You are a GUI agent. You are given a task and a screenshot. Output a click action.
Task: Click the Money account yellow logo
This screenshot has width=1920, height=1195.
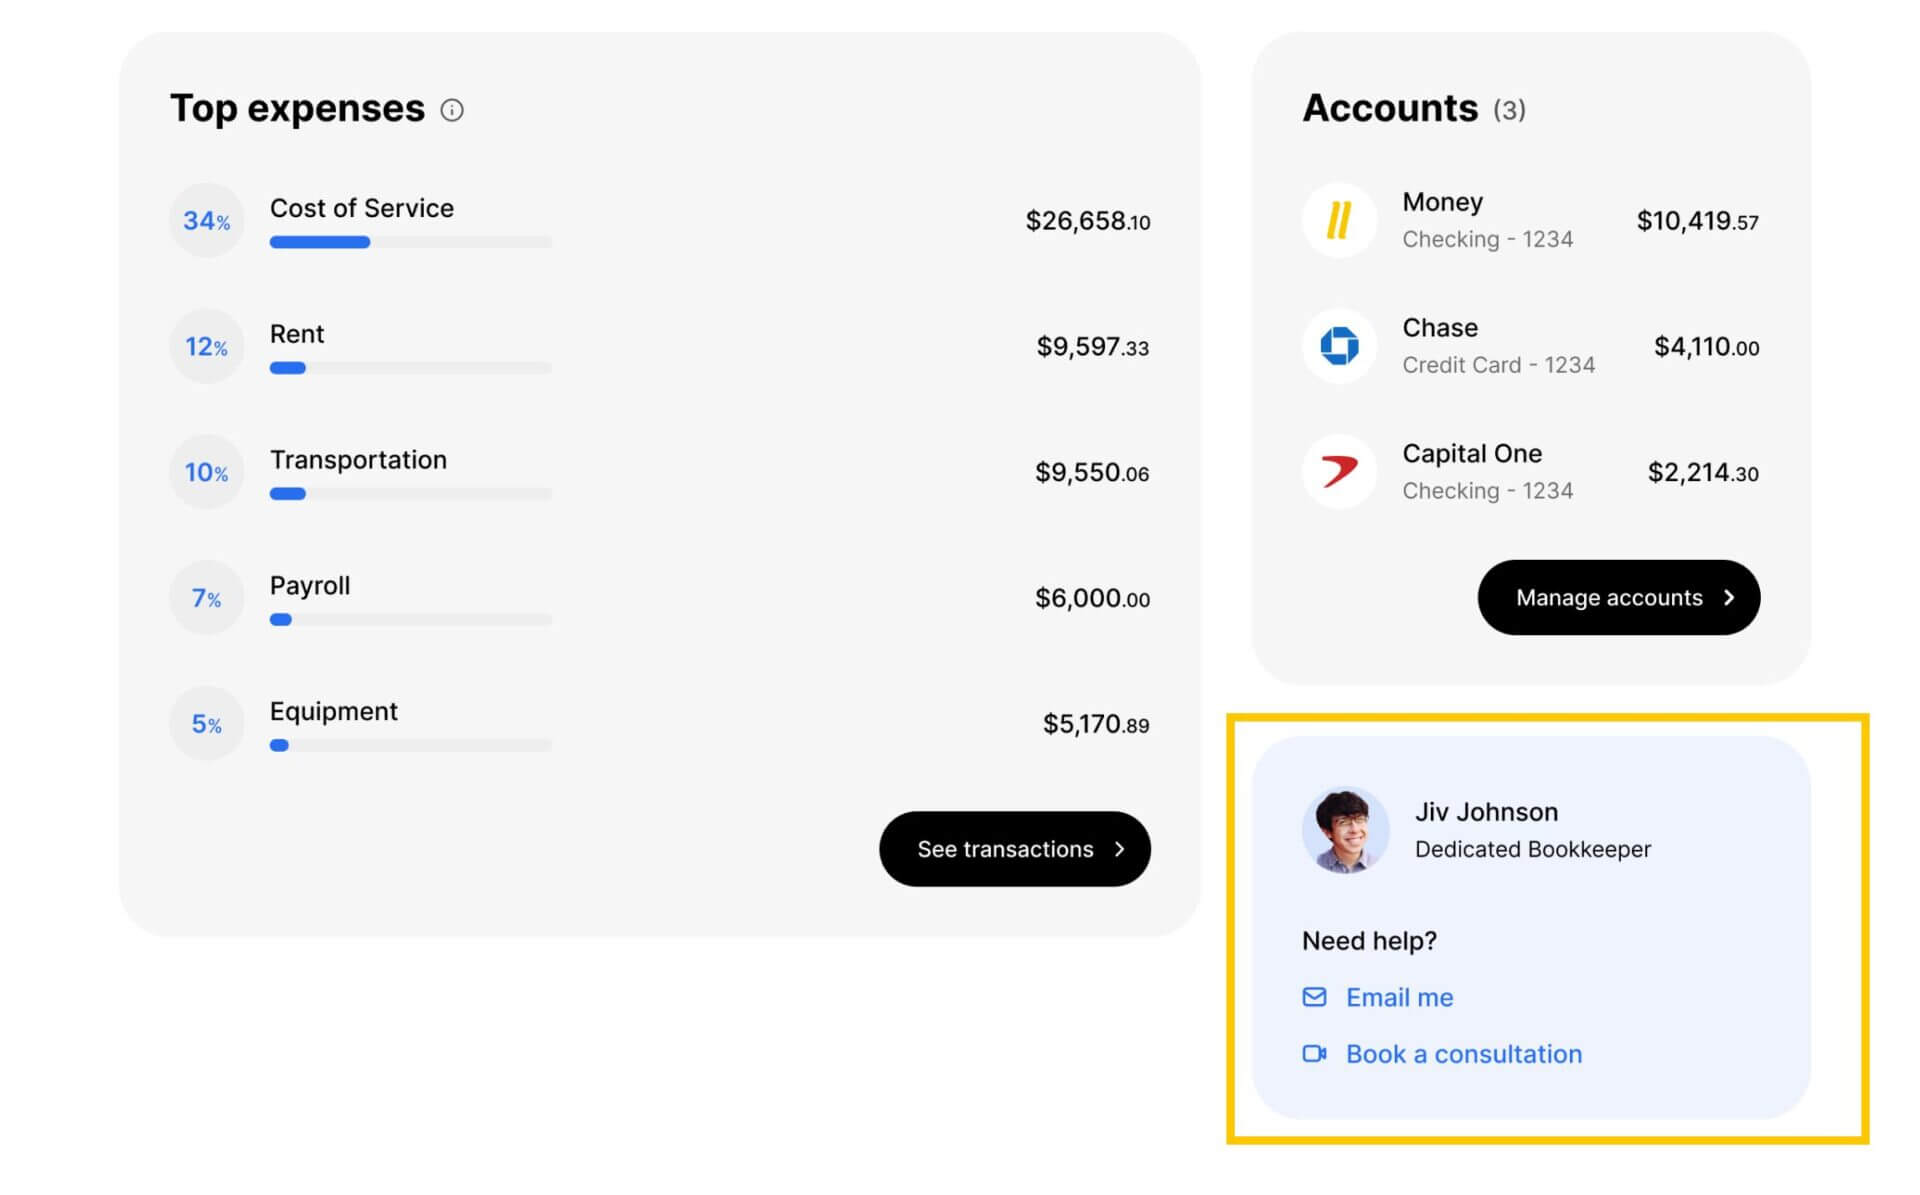pos(1339,221)
